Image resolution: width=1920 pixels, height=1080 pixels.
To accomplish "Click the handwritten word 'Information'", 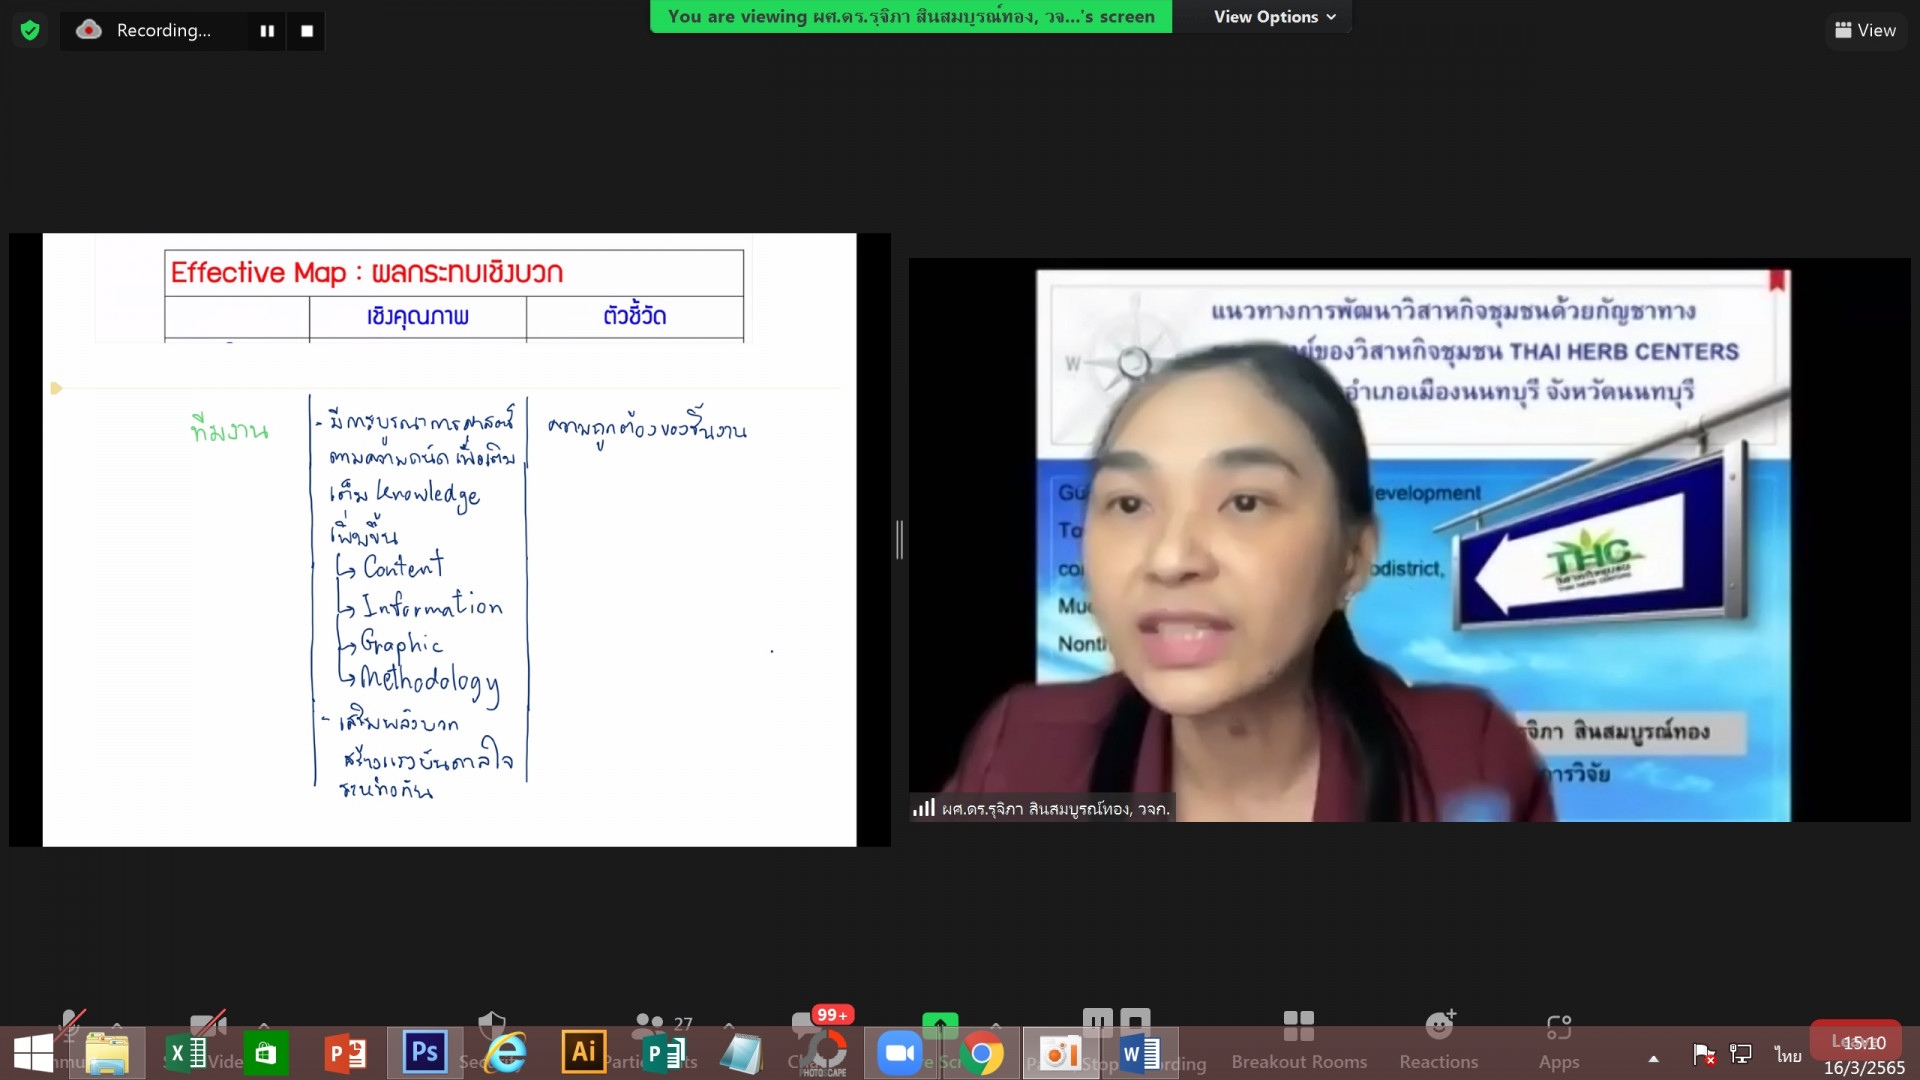I will (x=432, y=604).
